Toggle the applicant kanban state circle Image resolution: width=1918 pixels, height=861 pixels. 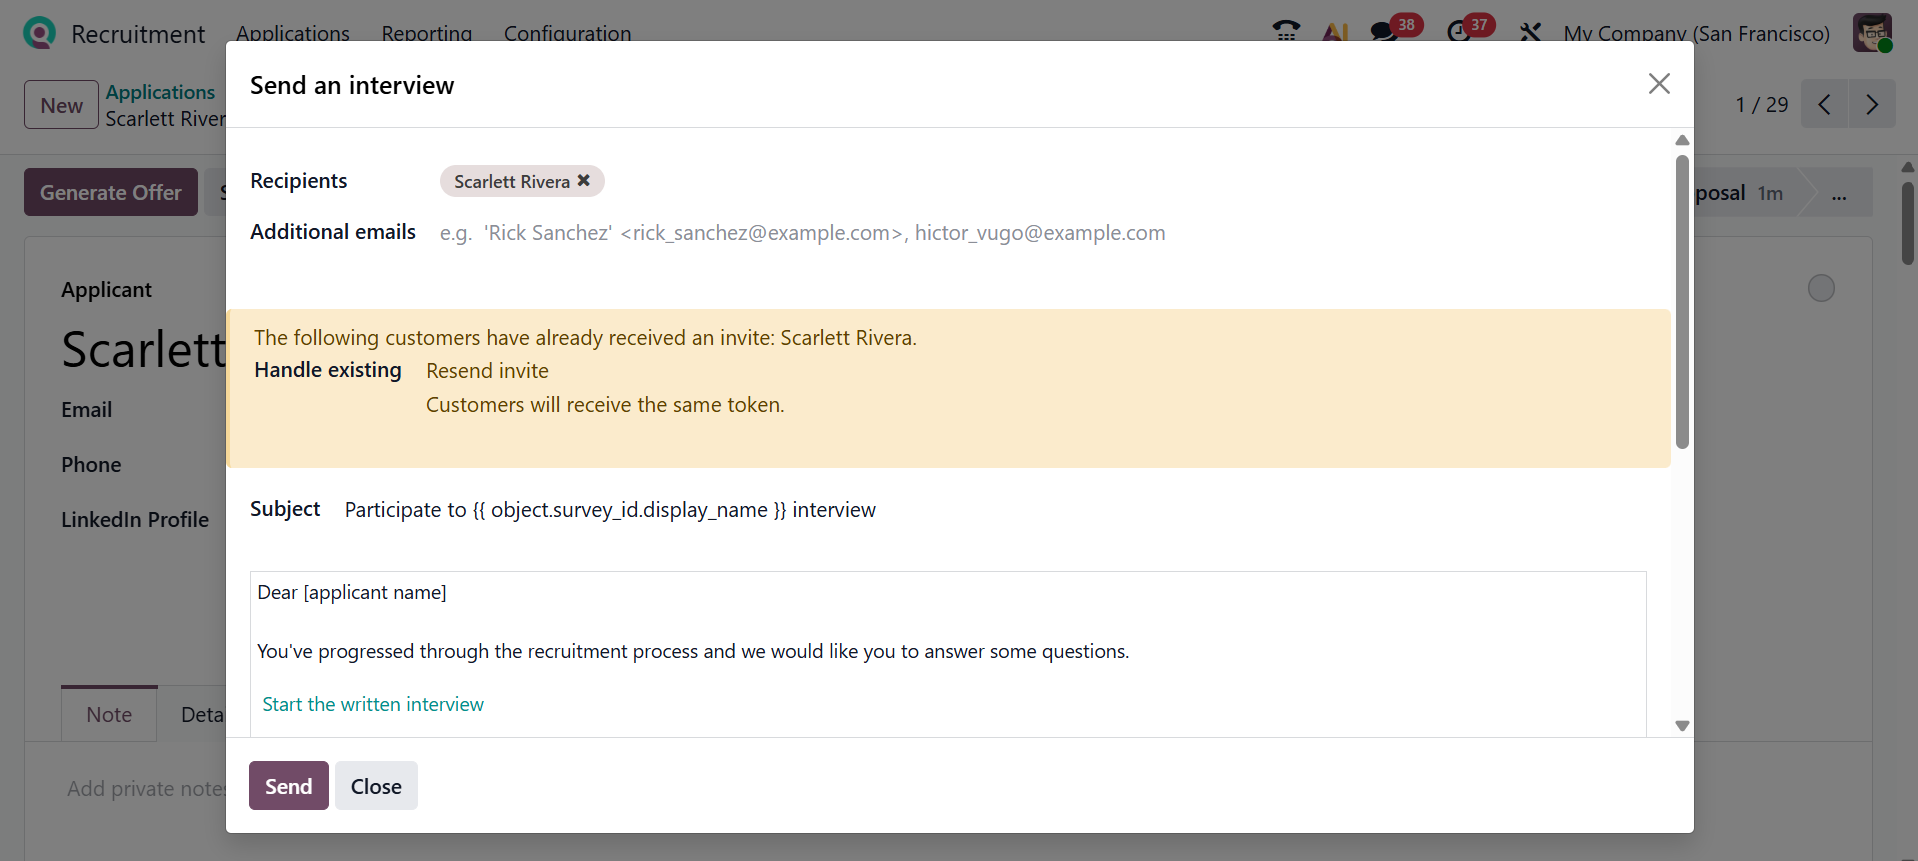[1821, 289]
